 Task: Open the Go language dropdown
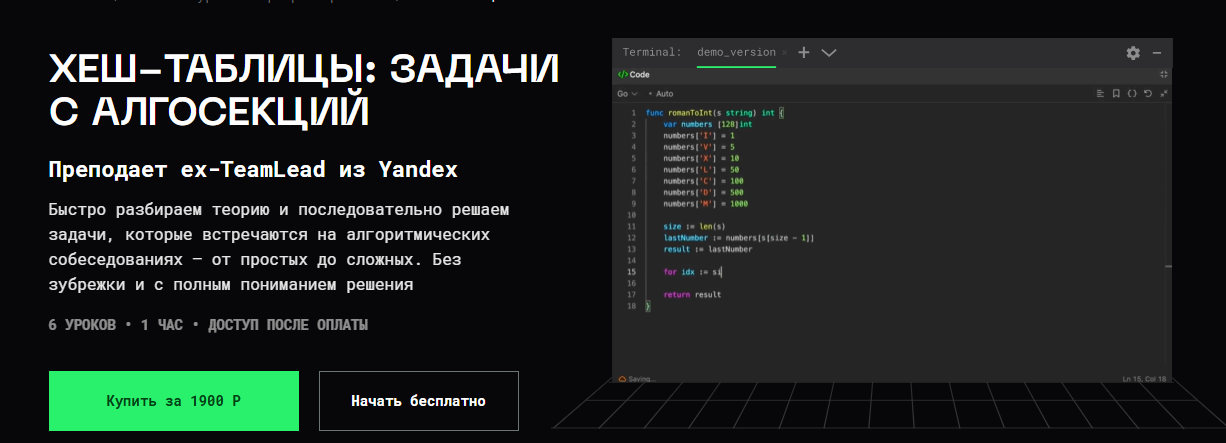pos(626,93)
